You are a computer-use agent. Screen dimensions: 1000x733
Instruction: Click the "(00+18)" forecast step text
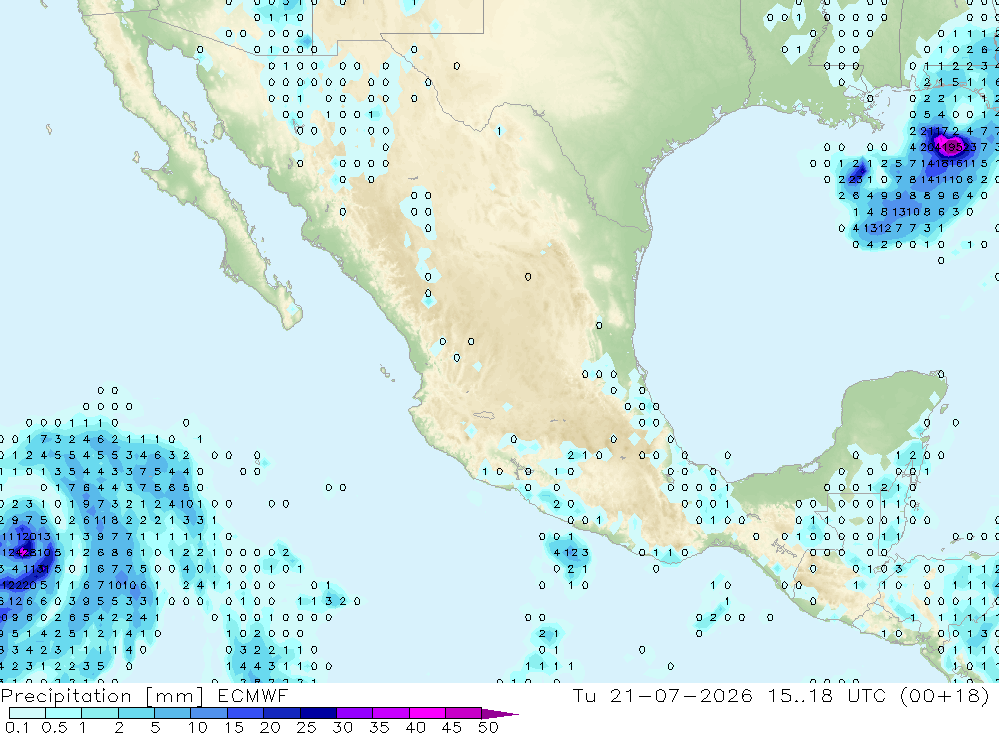(945, 695)
